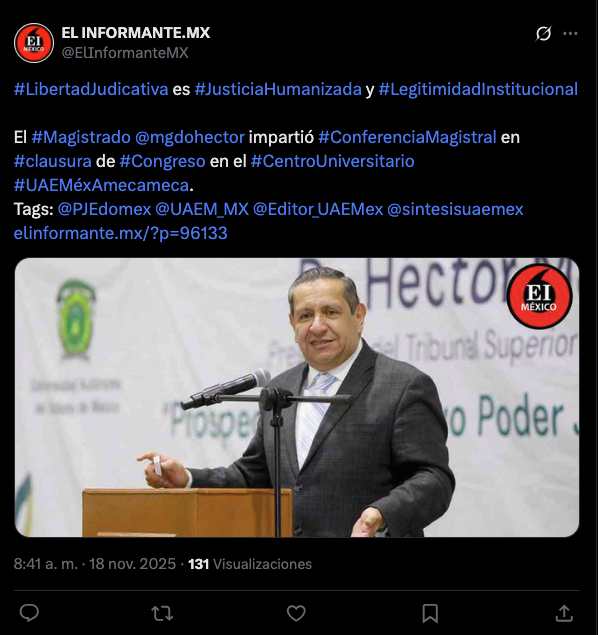The width and height of the screenshot is (598, 635).
Task: Open the share menu icon
Action: pos(564,613)
